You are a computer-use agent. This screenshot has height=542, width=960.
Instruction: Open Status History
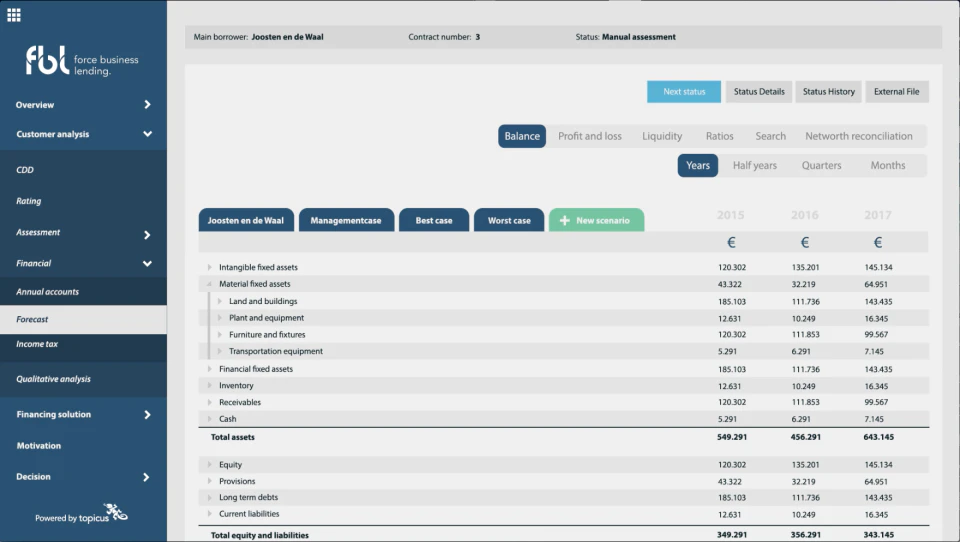coord(829,92)
